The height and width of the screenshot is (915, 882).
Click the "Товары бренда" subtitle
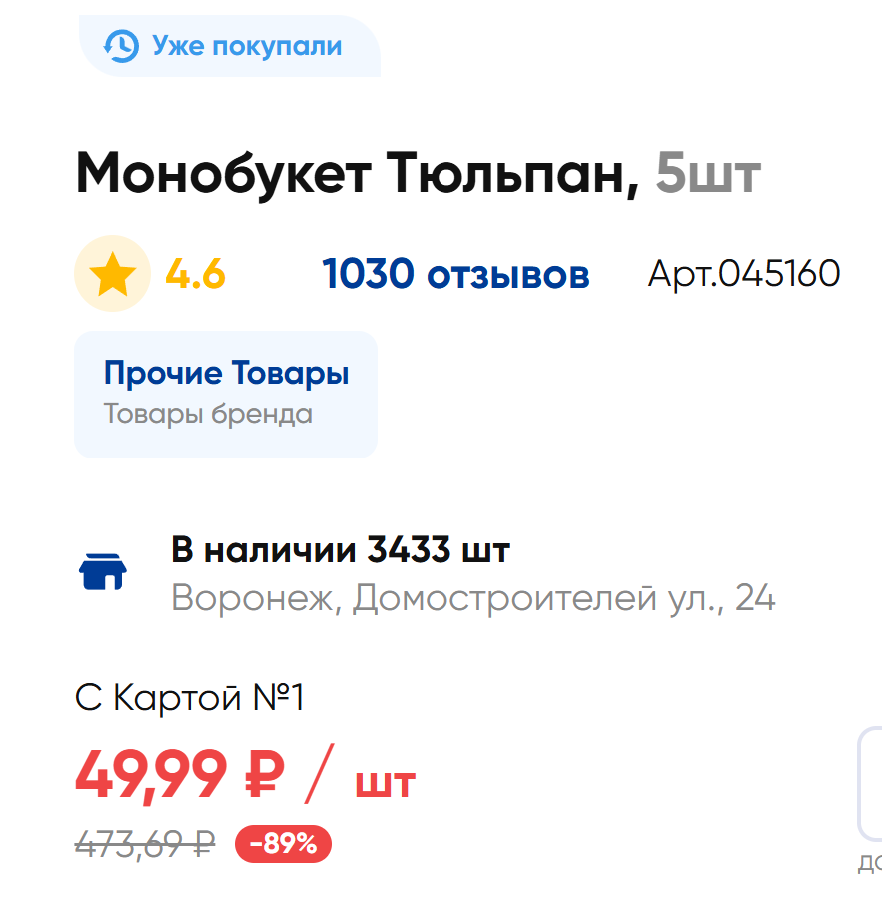click(208, 414)
